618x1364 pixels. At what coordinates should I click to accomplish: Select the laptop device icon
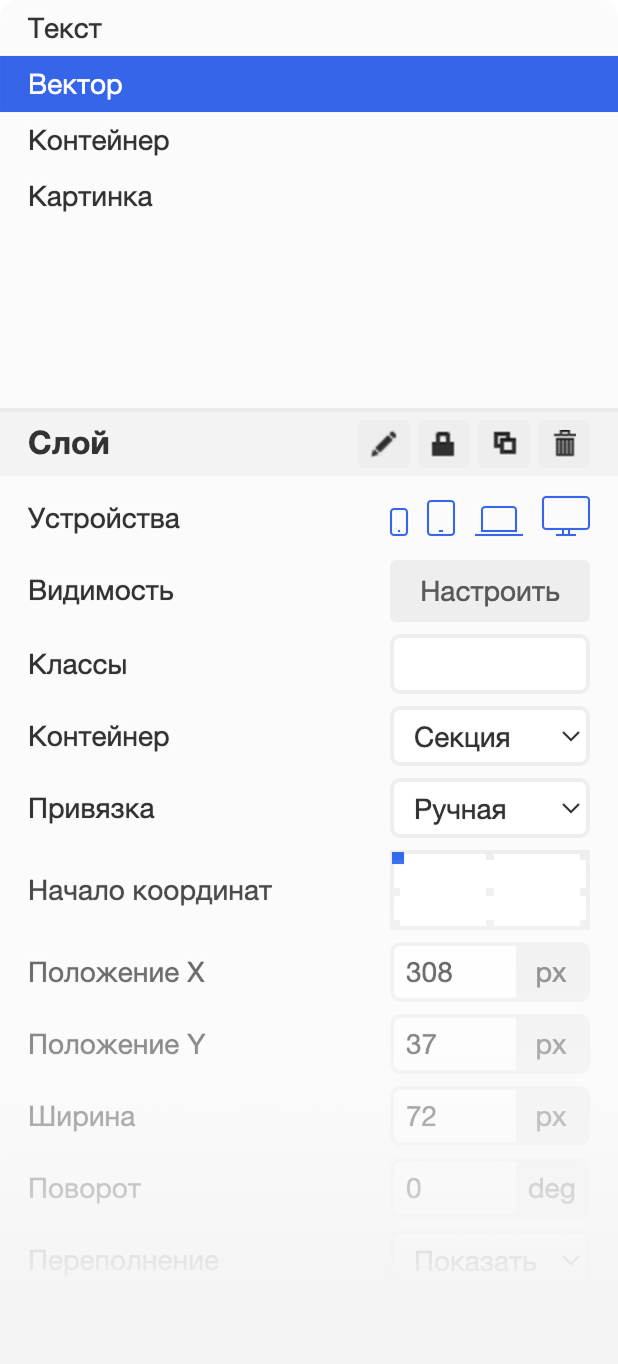tap(498, 520)
